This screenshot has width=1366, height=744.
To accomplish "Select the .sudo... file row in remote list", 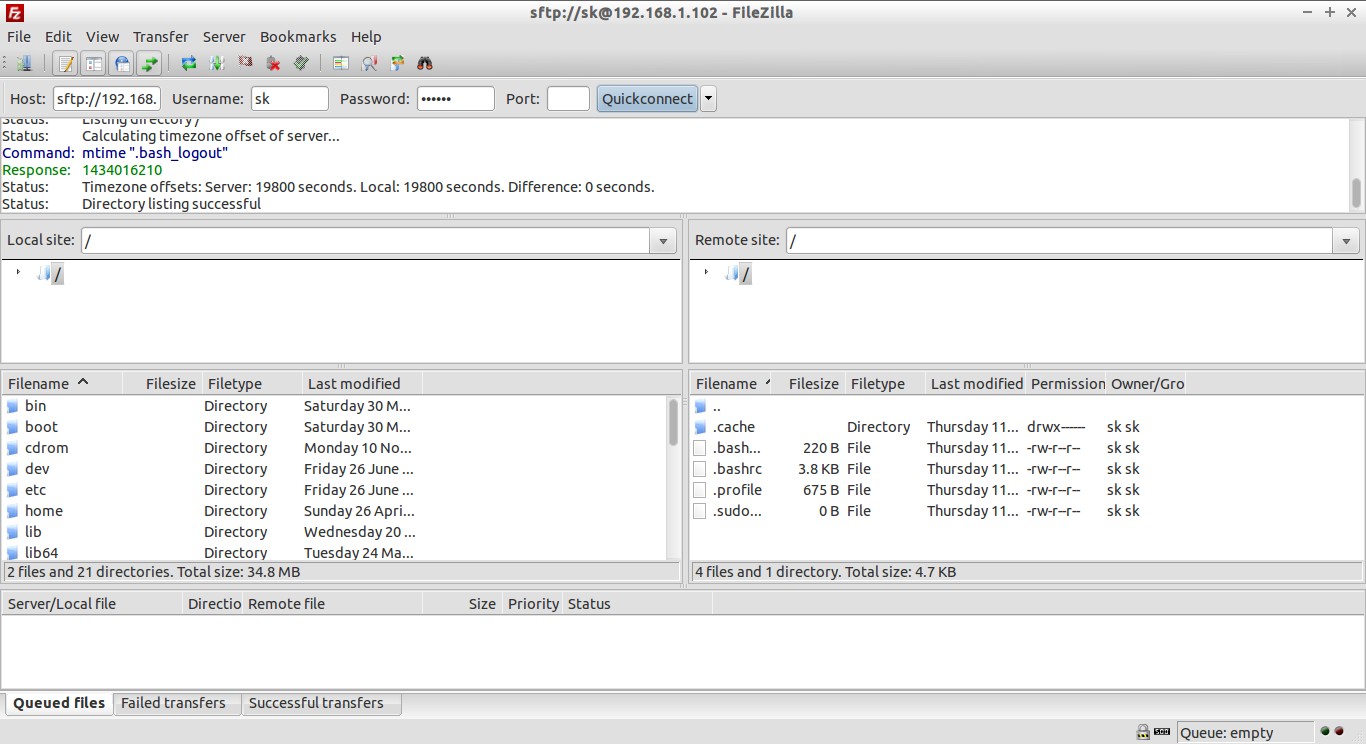I will click(x=1026, y=511).
